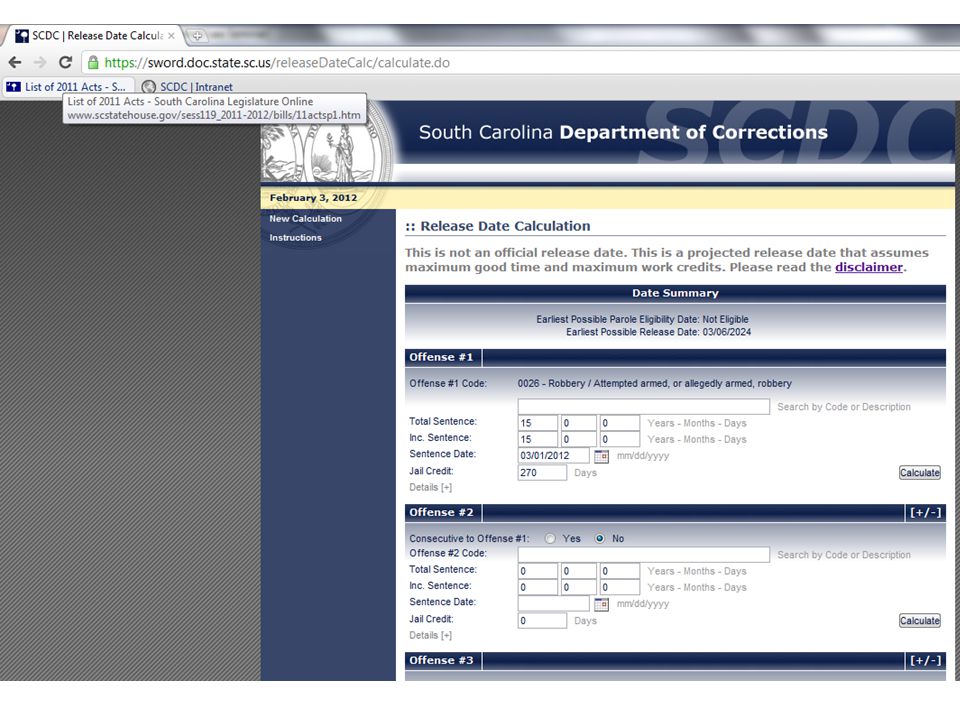Open Instructions in sidebar
Viewport: 960px width, 720px height.
tap(295, 238)
